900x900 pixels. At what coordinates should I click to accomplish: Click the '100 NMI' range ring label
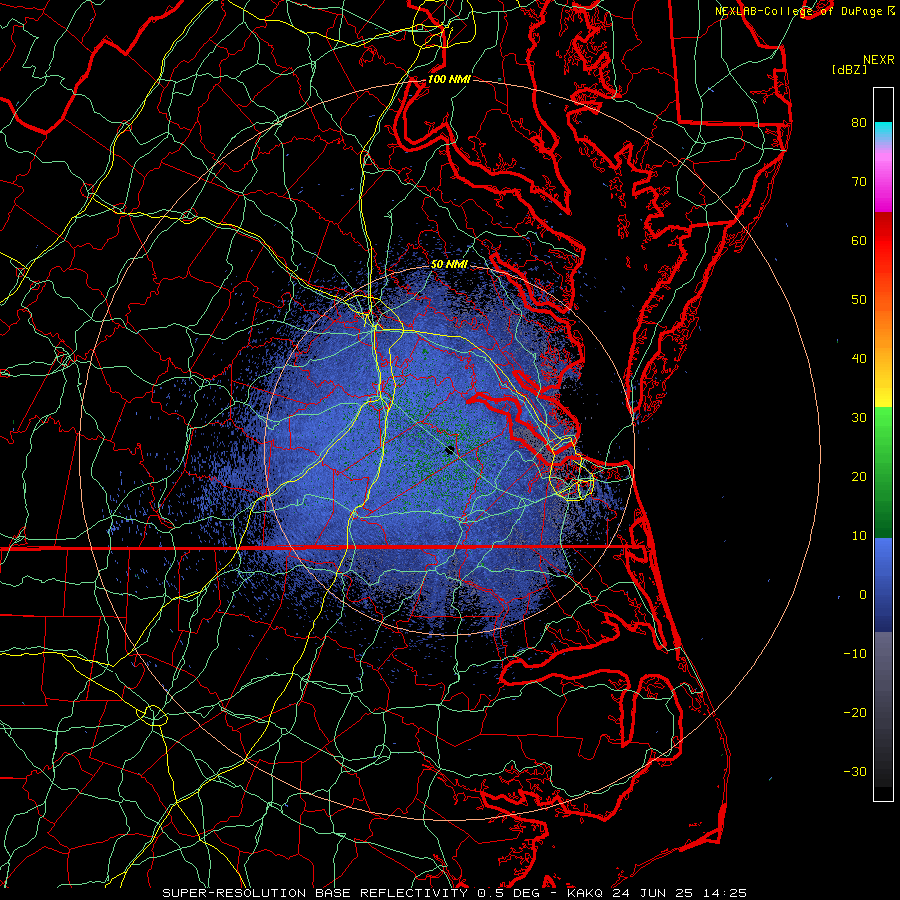449,79
